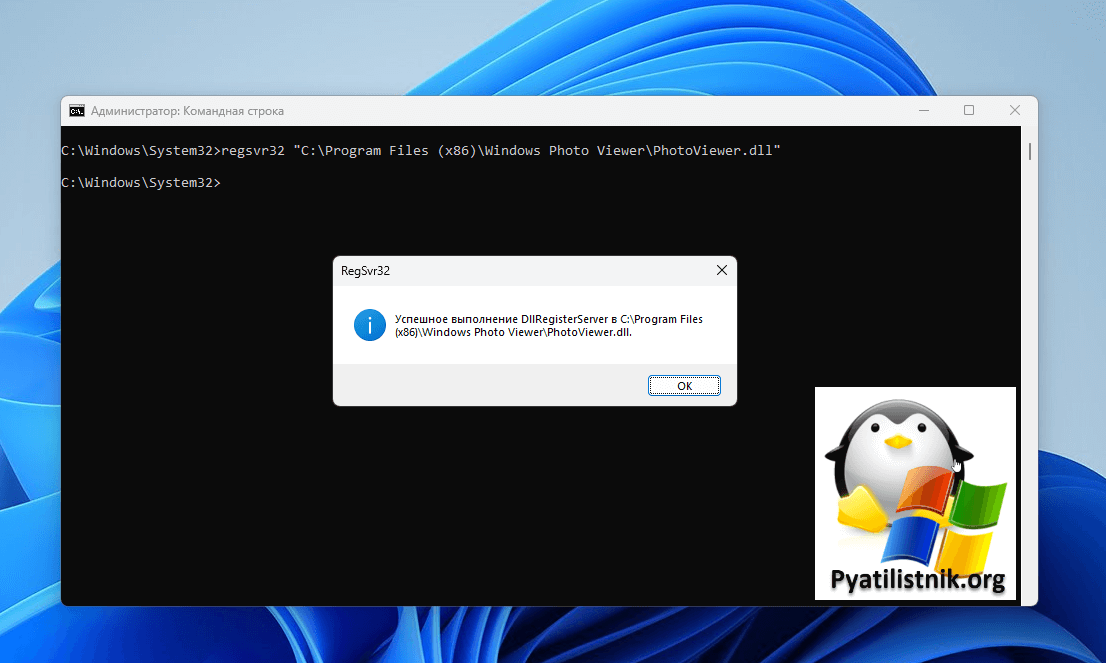Viewport: 1106px width, 663px height.
Task: Click the blue information icon in dialog
Action: click(370, 325)
